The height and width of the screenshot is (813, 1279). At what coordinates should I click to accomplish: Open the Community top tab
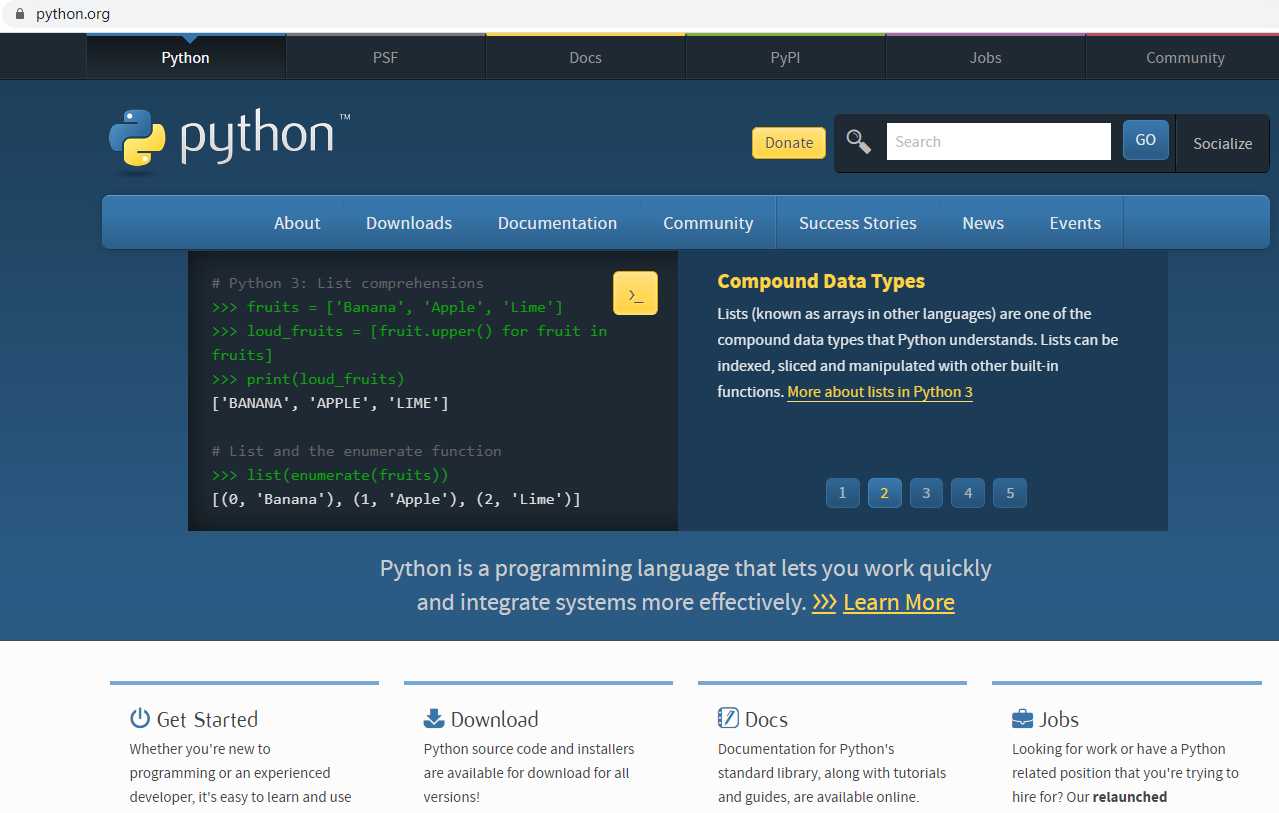[x=1185, y=57]
